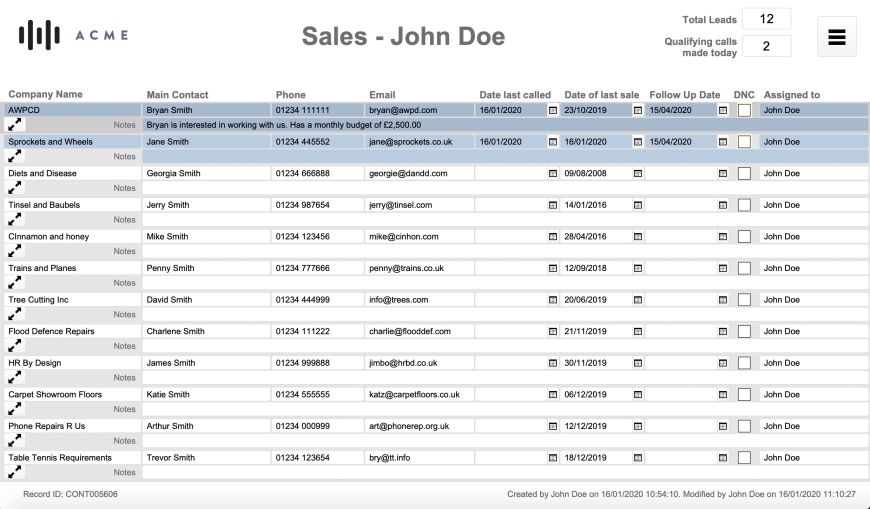Tick DNC checkbox for Carpet Showroom Floors
The height and width of the screenshot is (509, 870).
coord(744,395)
